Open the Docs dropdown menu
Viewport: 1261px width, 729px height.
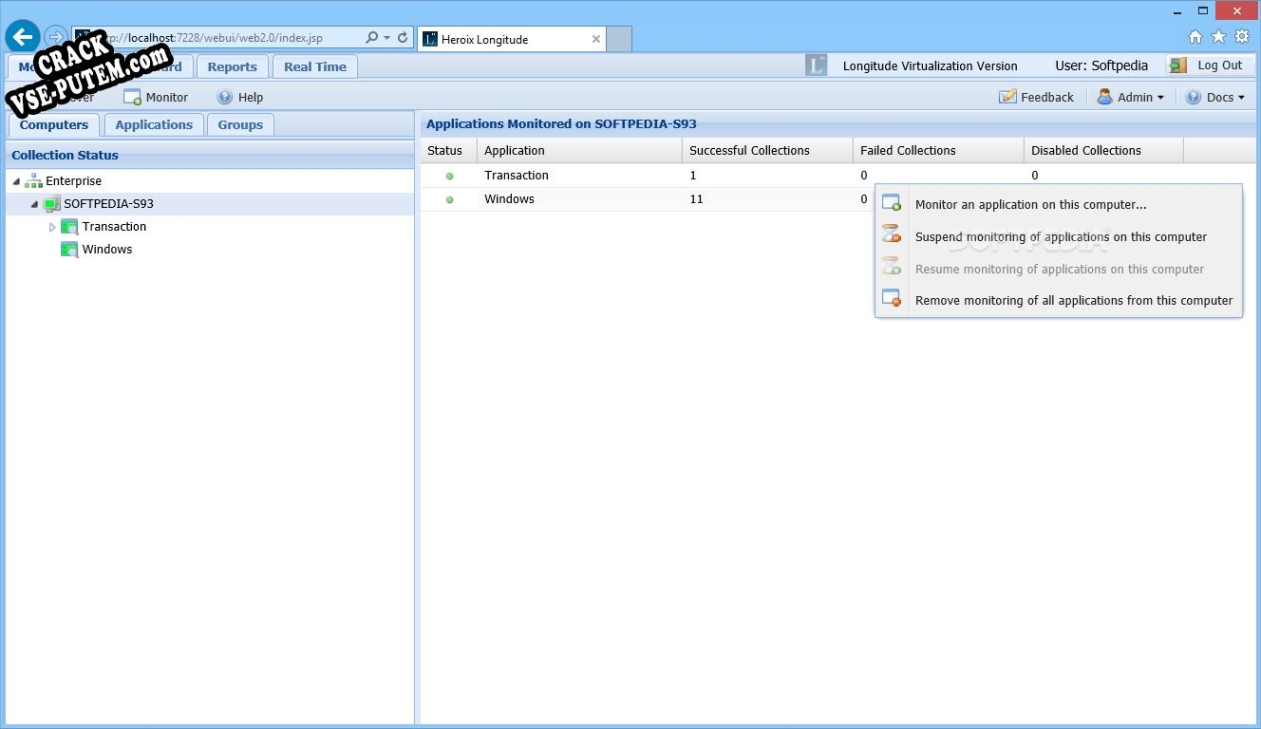point(1217,96)
